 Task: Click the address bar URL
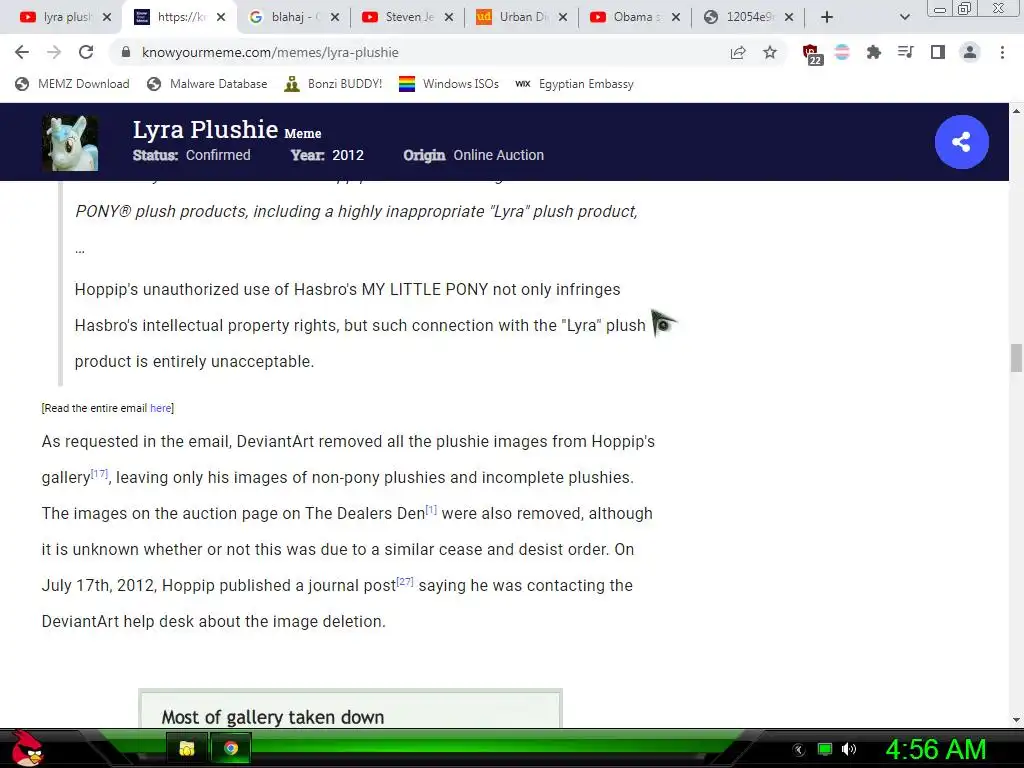pos(270,52)
